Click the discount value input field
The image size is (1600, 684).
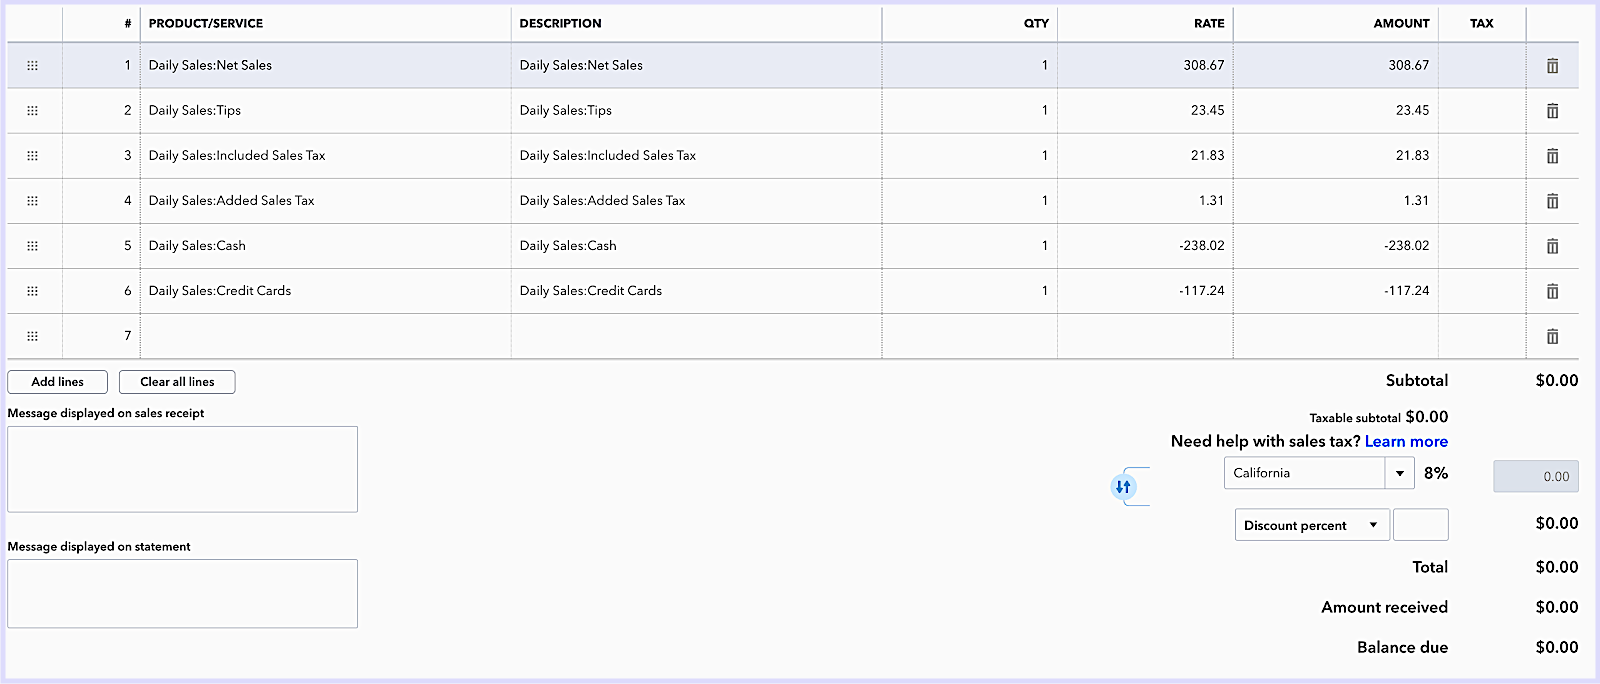(1420, 525)
